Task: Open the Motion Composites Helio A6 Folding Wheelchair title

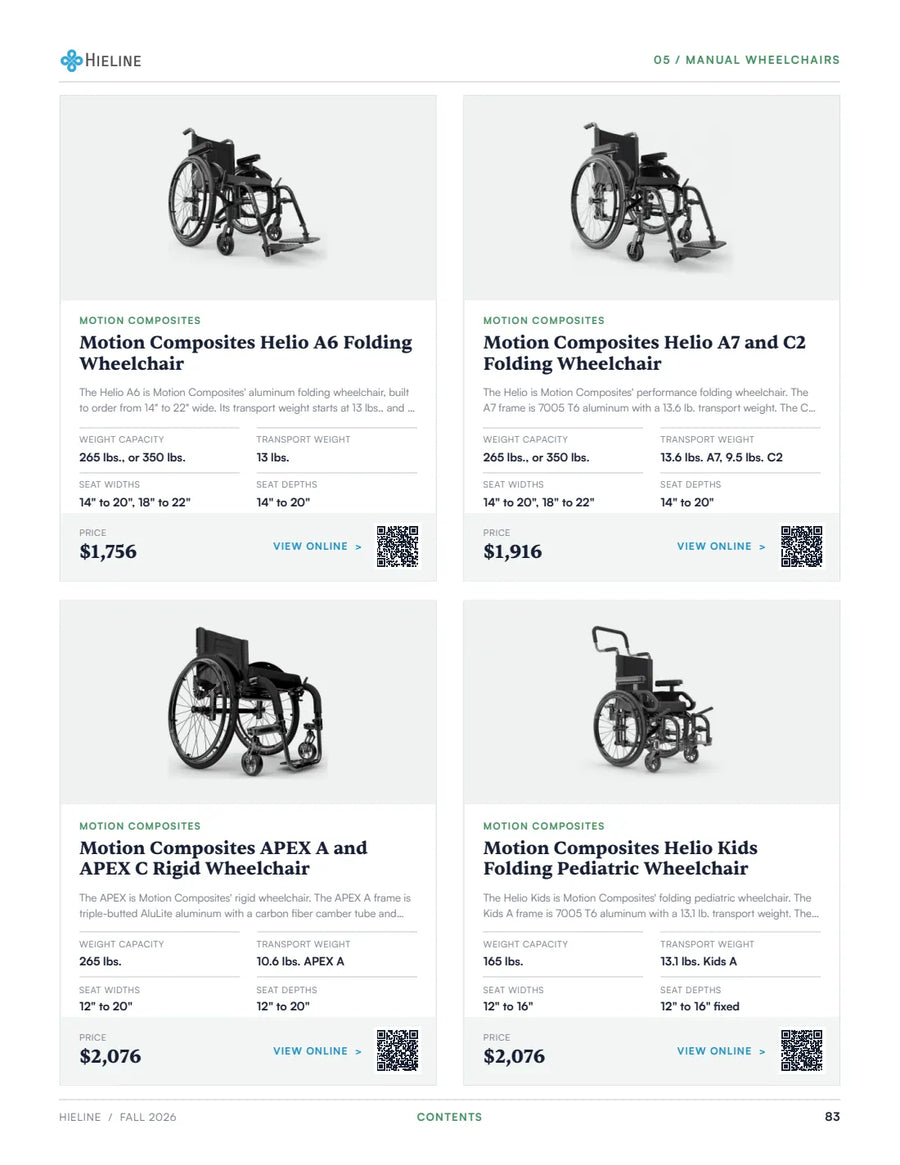Action: [x=246, y=353]
